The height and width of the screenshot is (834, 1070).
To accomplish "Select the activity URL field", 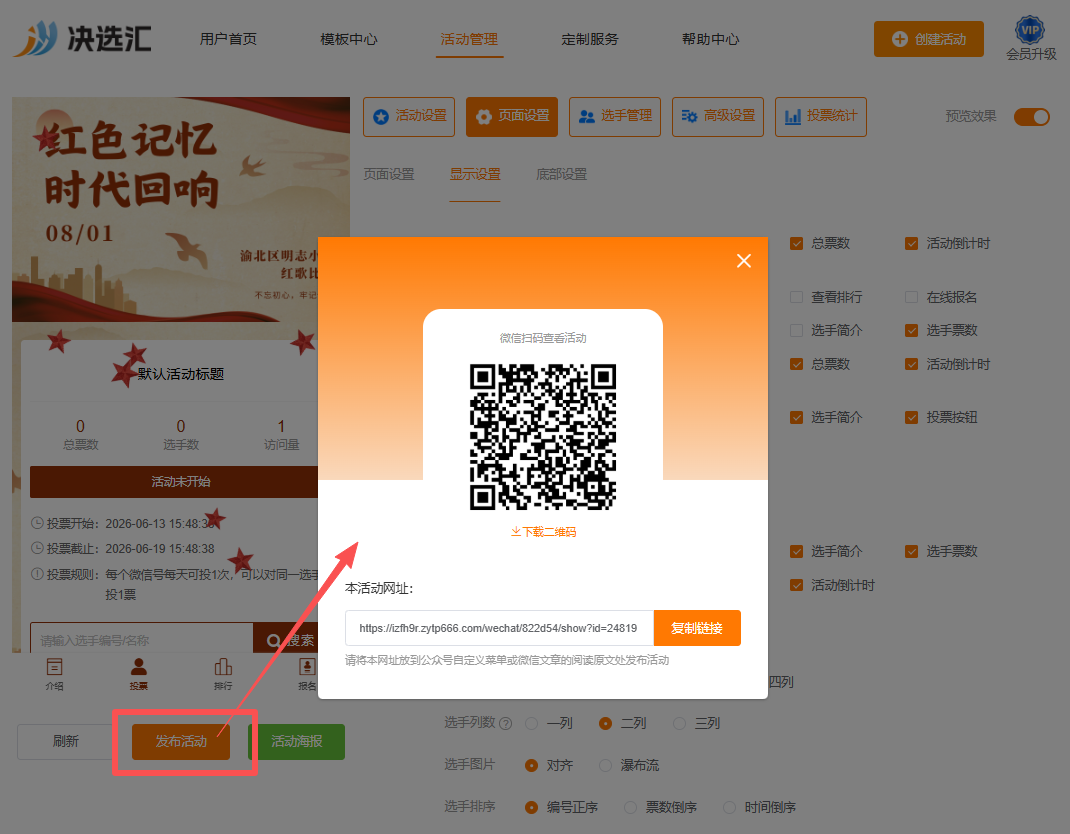I will [500, 628].
